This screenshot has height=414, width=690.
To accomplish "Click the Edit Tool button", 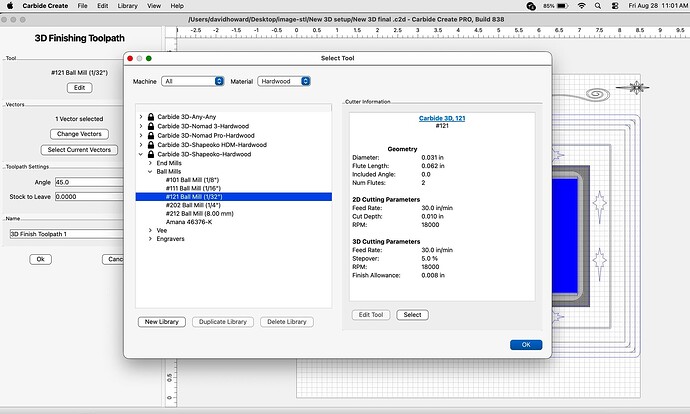I will [371, 315].
